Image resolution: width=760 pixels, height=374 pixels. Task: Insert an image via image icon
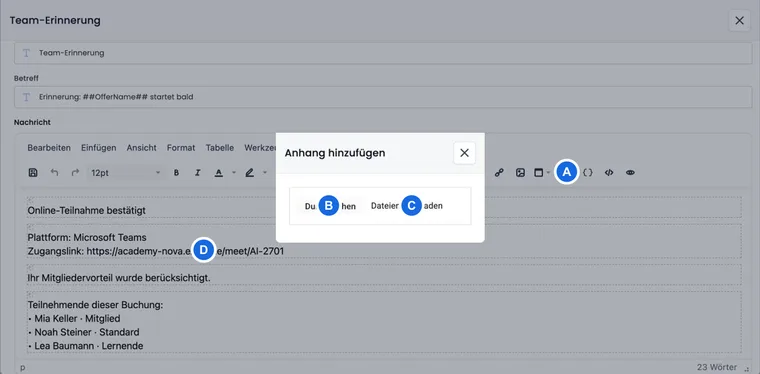coord(520,172)
